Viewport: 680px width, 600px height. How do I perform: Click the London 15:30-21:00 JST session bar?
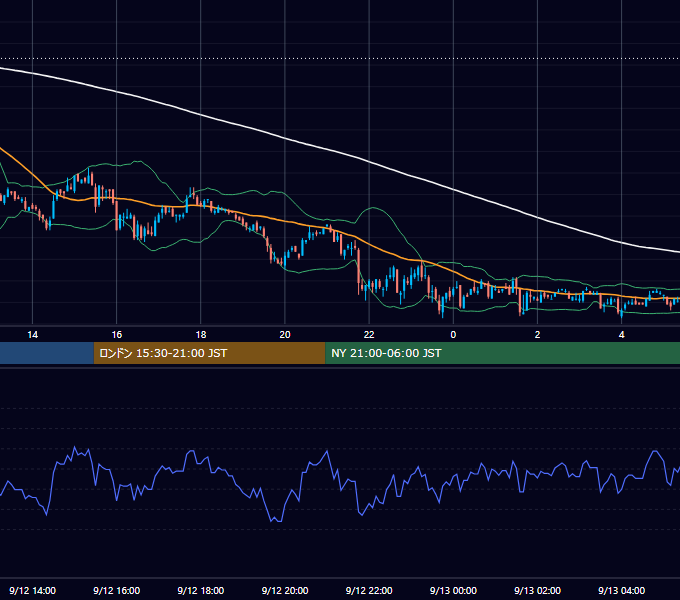(x=209, y=353)
